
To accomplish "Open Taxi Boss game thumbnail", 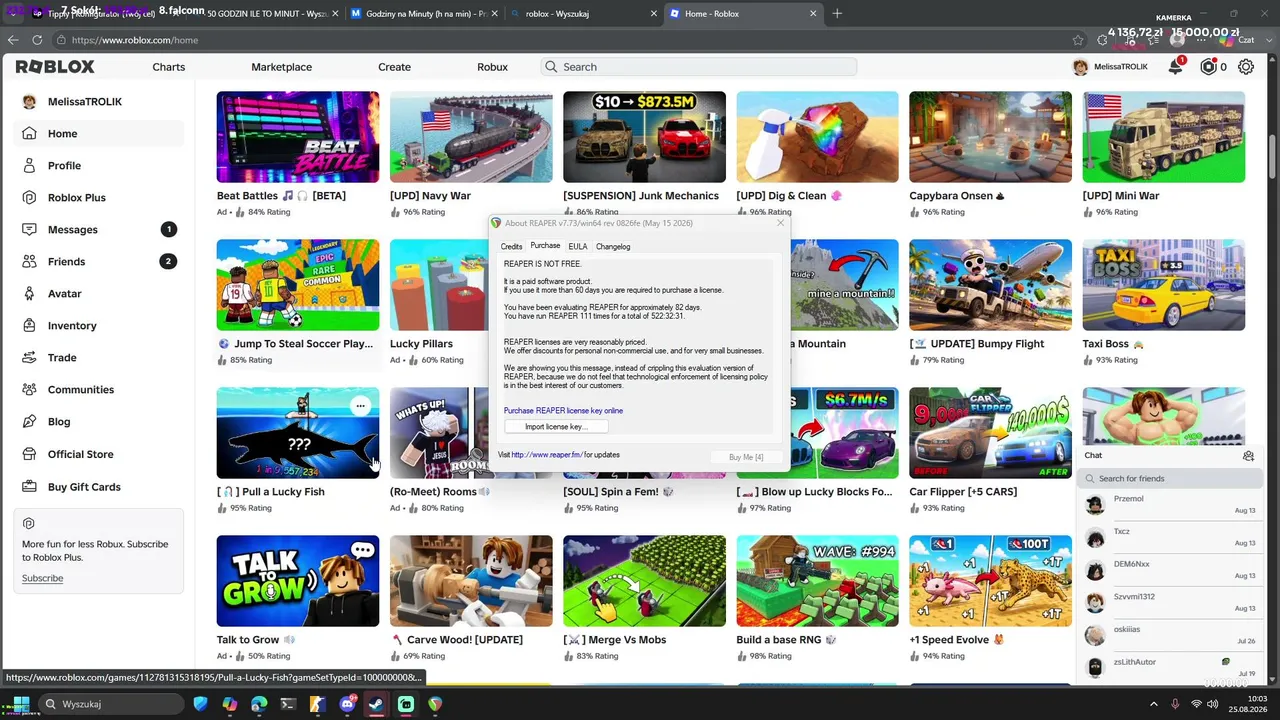I will tap(1164, 285).
